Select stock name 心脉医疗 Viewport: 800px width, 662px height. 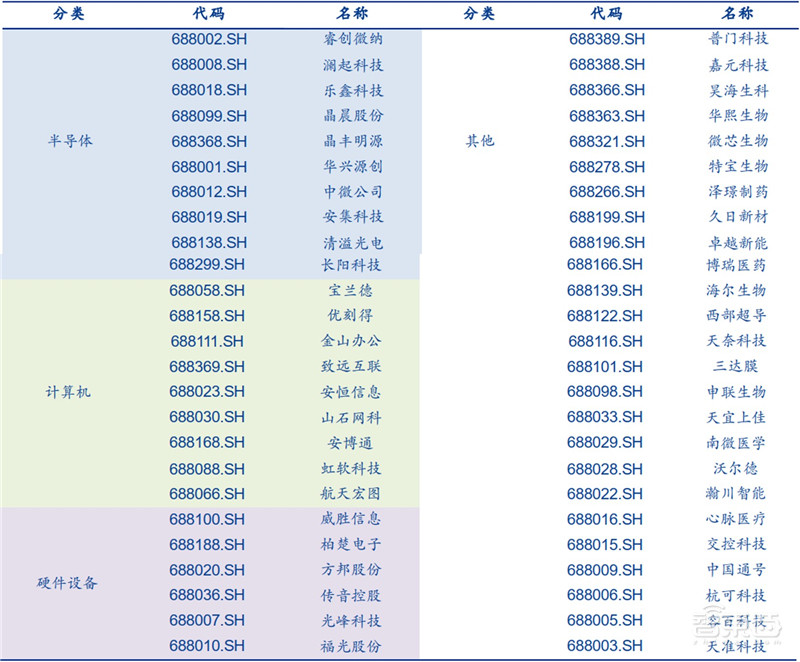click(736, 519)
